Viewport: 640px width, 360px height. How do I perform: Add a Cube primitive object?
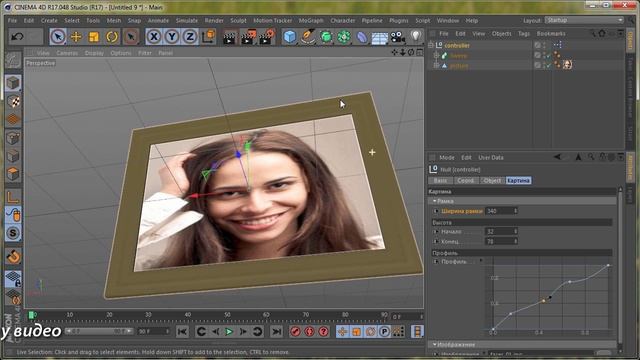click(x=289, y=37)
